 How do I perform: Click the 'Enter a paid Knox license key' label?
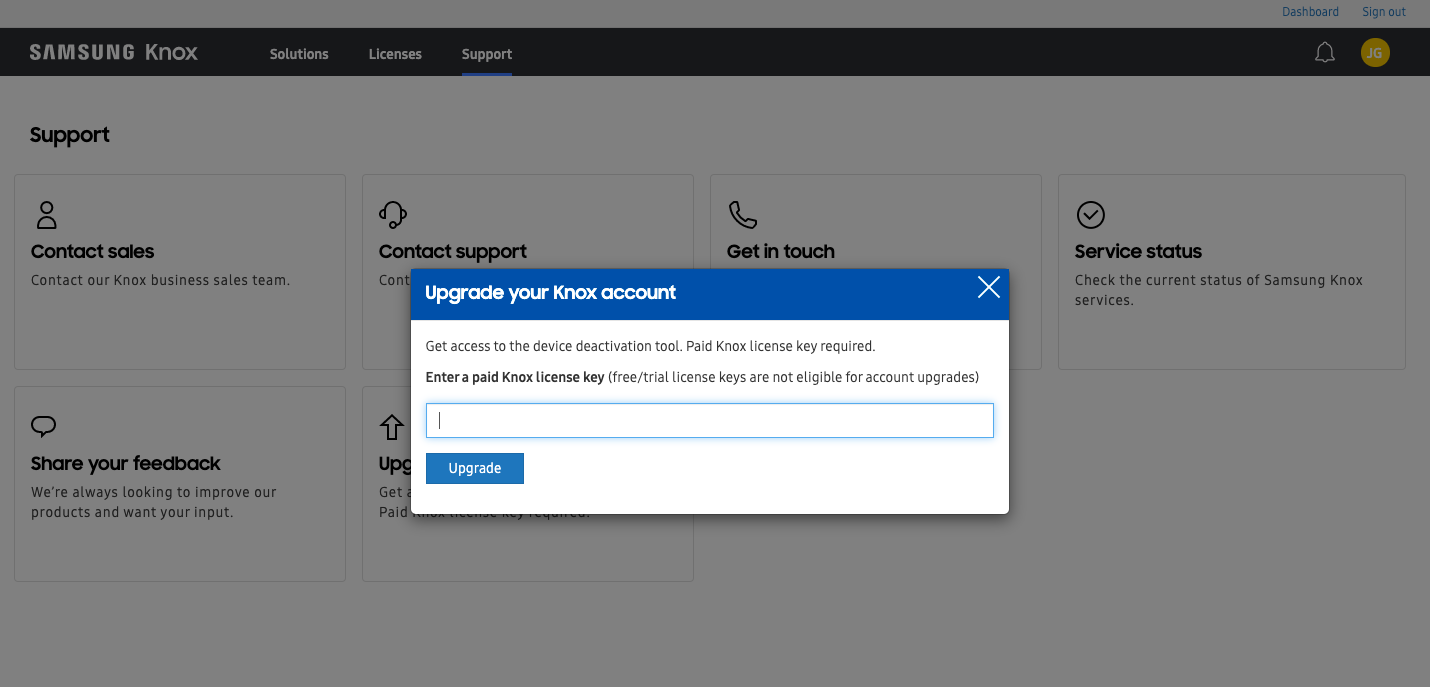(x=515, y=377)
